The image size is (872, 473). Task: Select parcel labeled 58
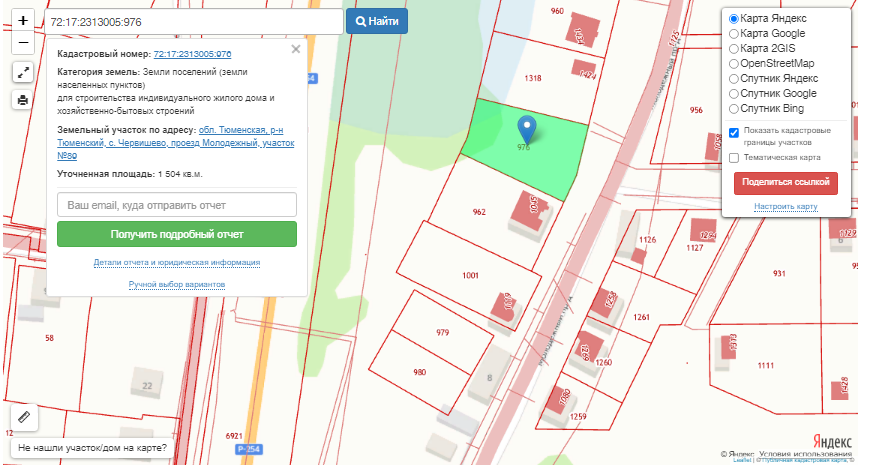coord(49,337)
